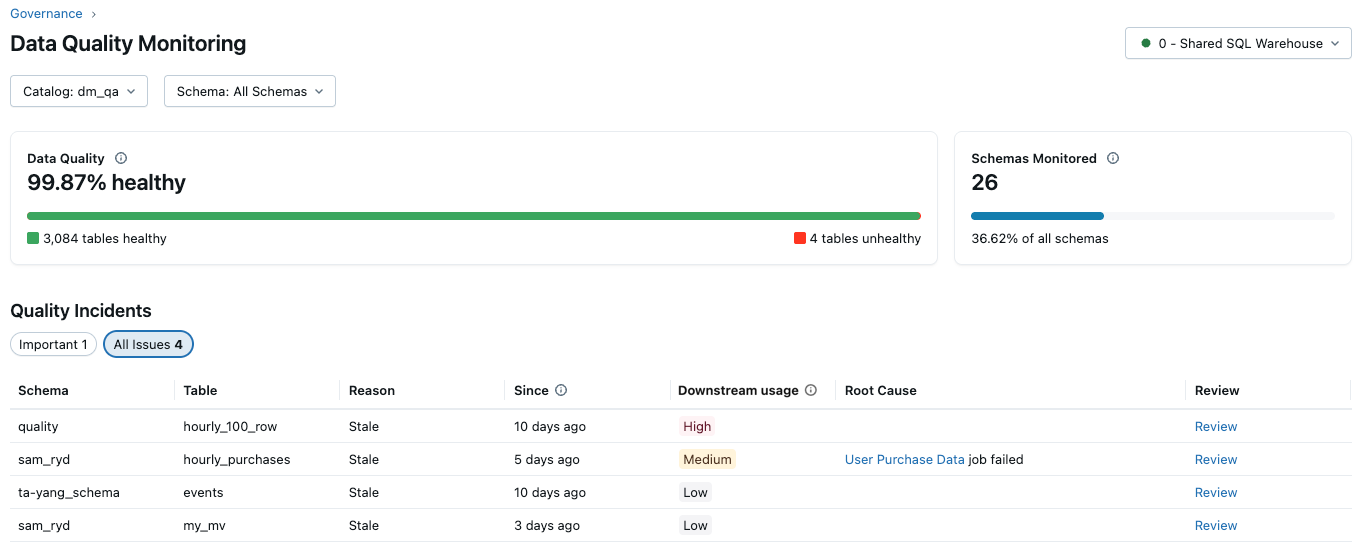Review the my_mv table incident
The image size is (1357, 550).
point(1215,525)
